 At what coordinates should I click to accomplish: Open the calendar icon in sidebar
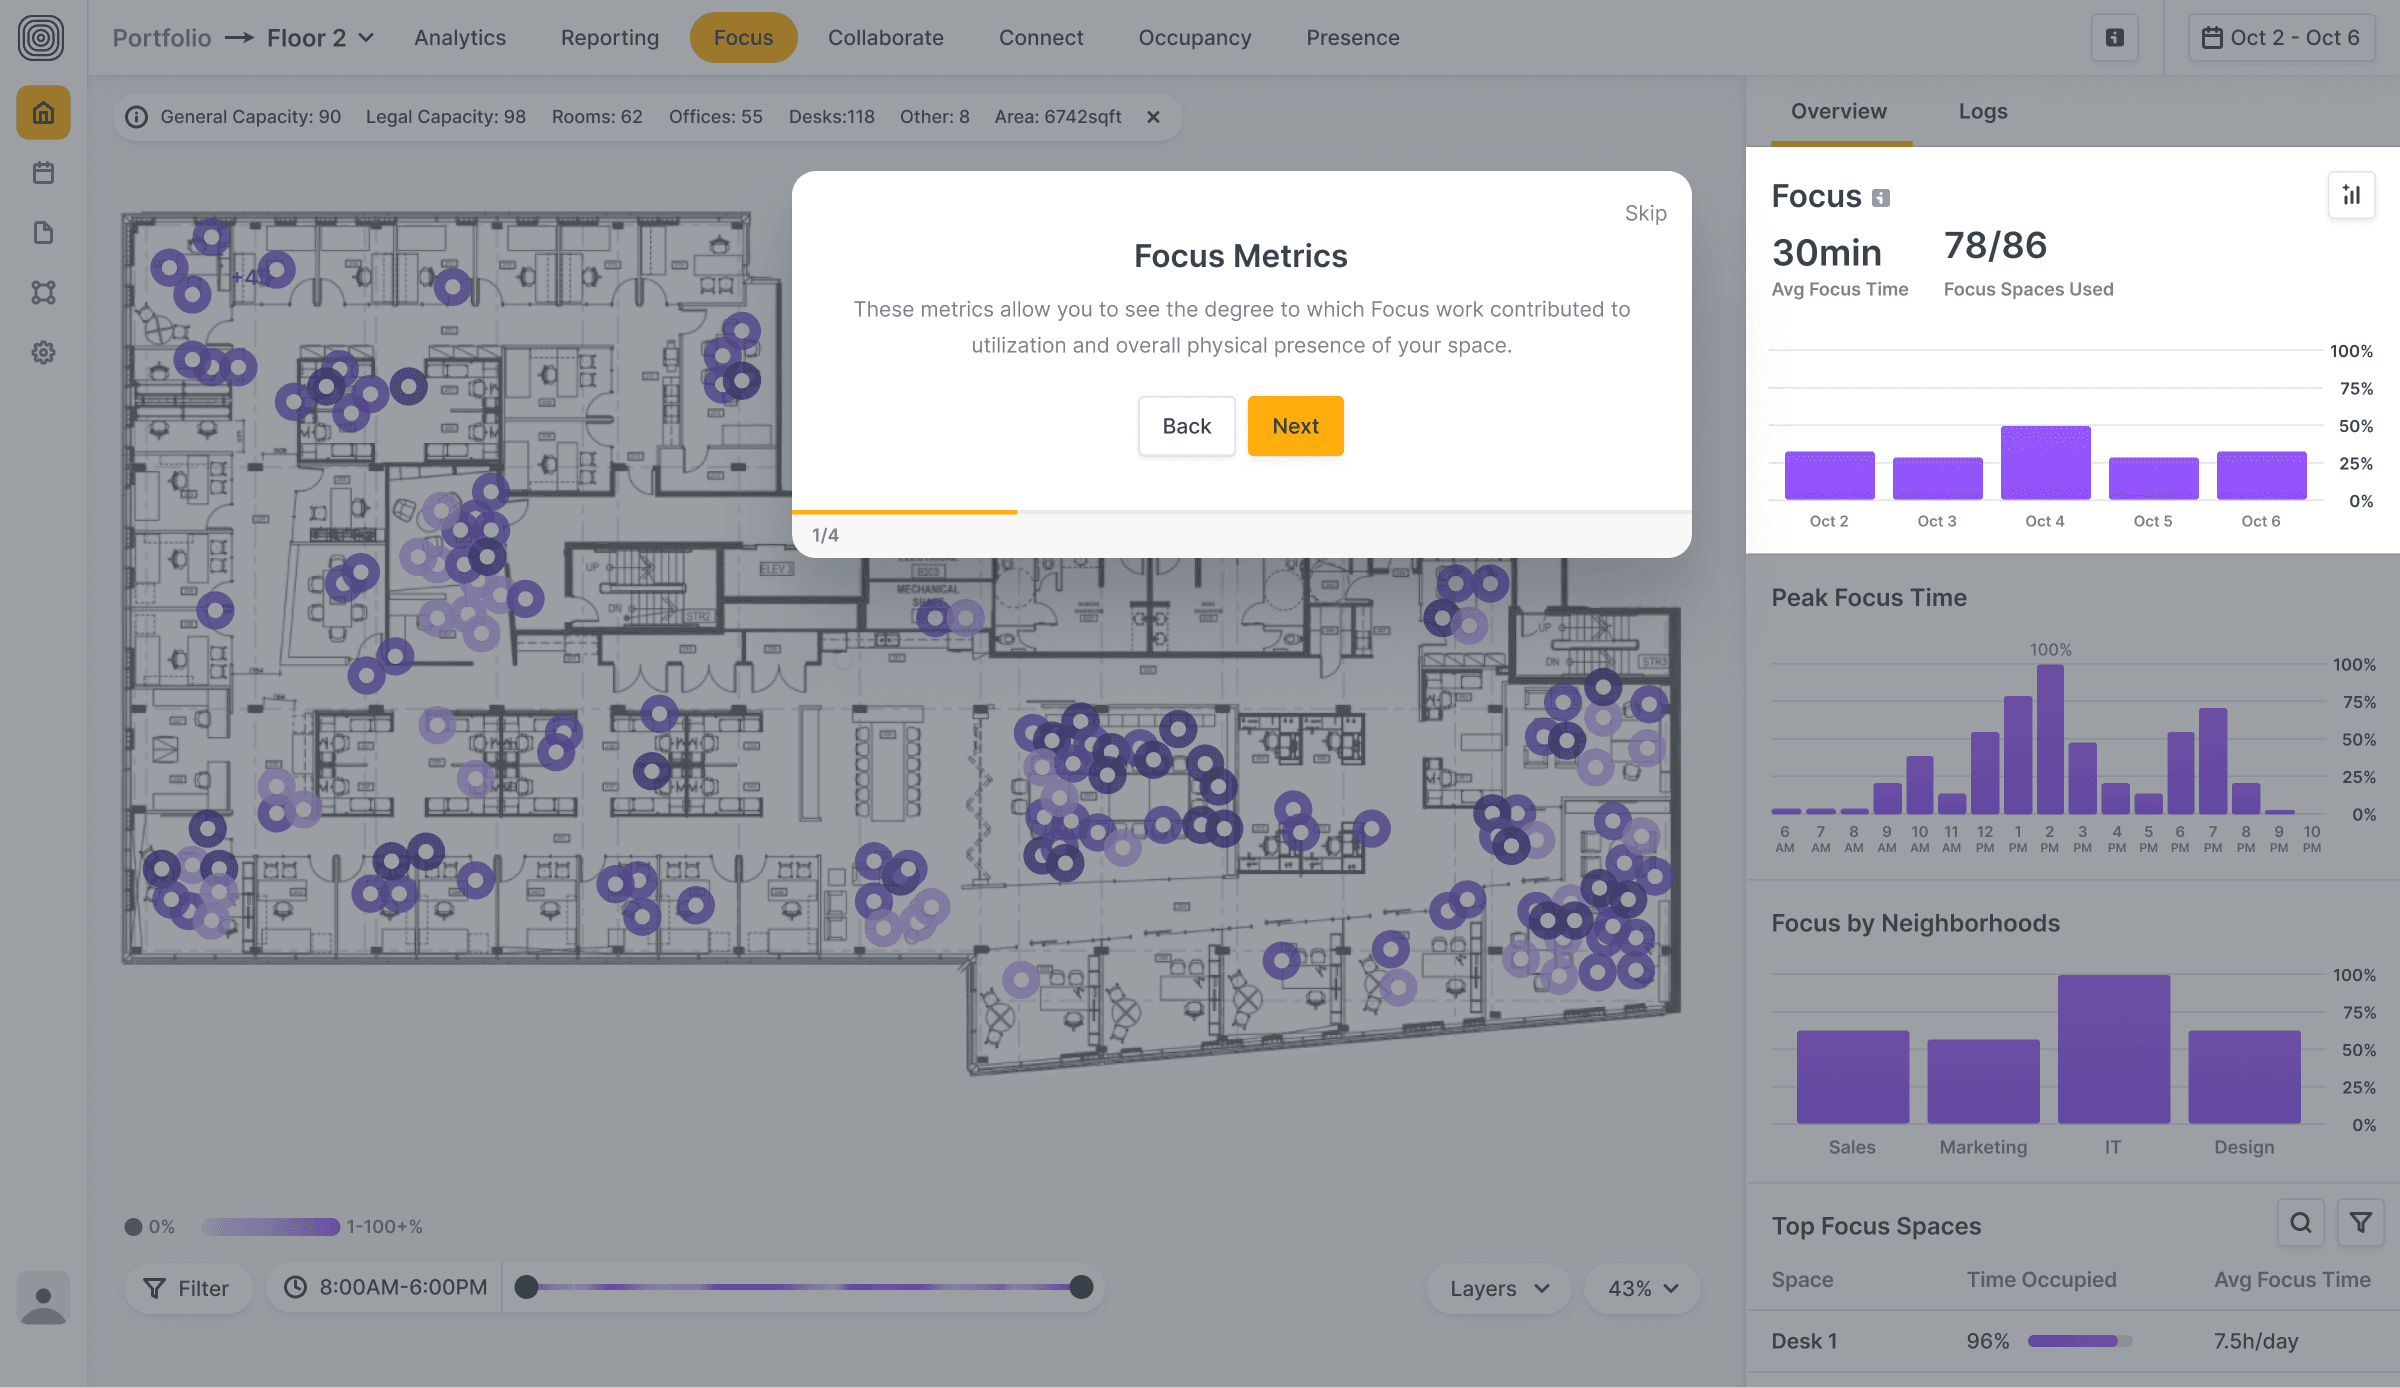pos(43,173)
